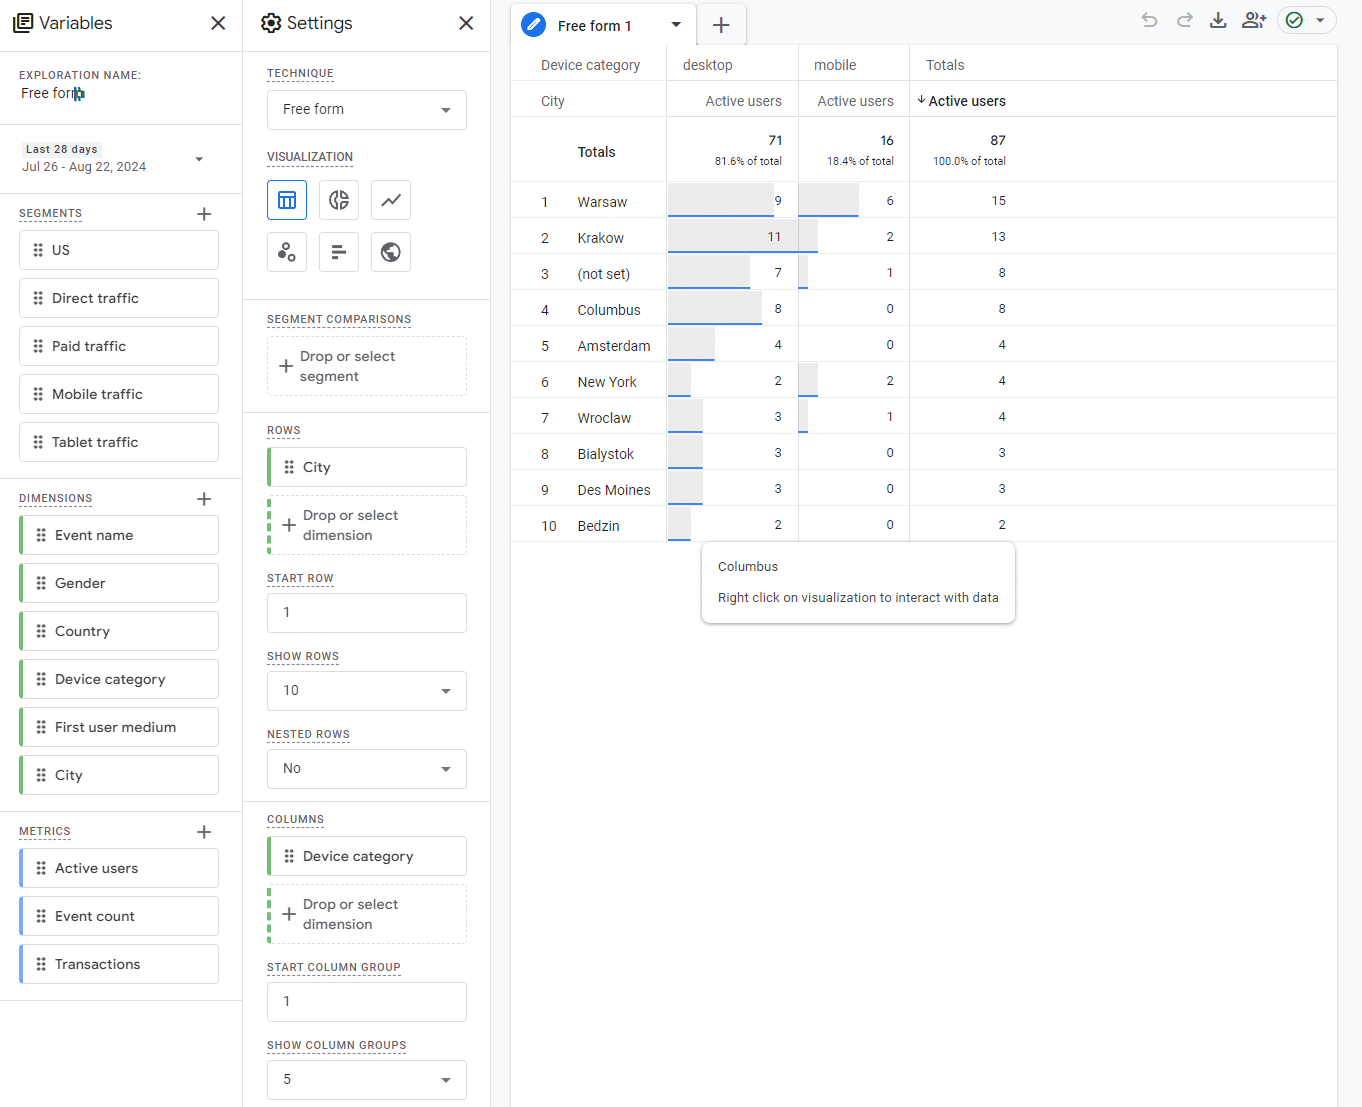Image resolution: width=1362 pixels, height=1107 pixels.
Task: Open dropdown arrow beside status check icon
Action: click(1320, 20)
